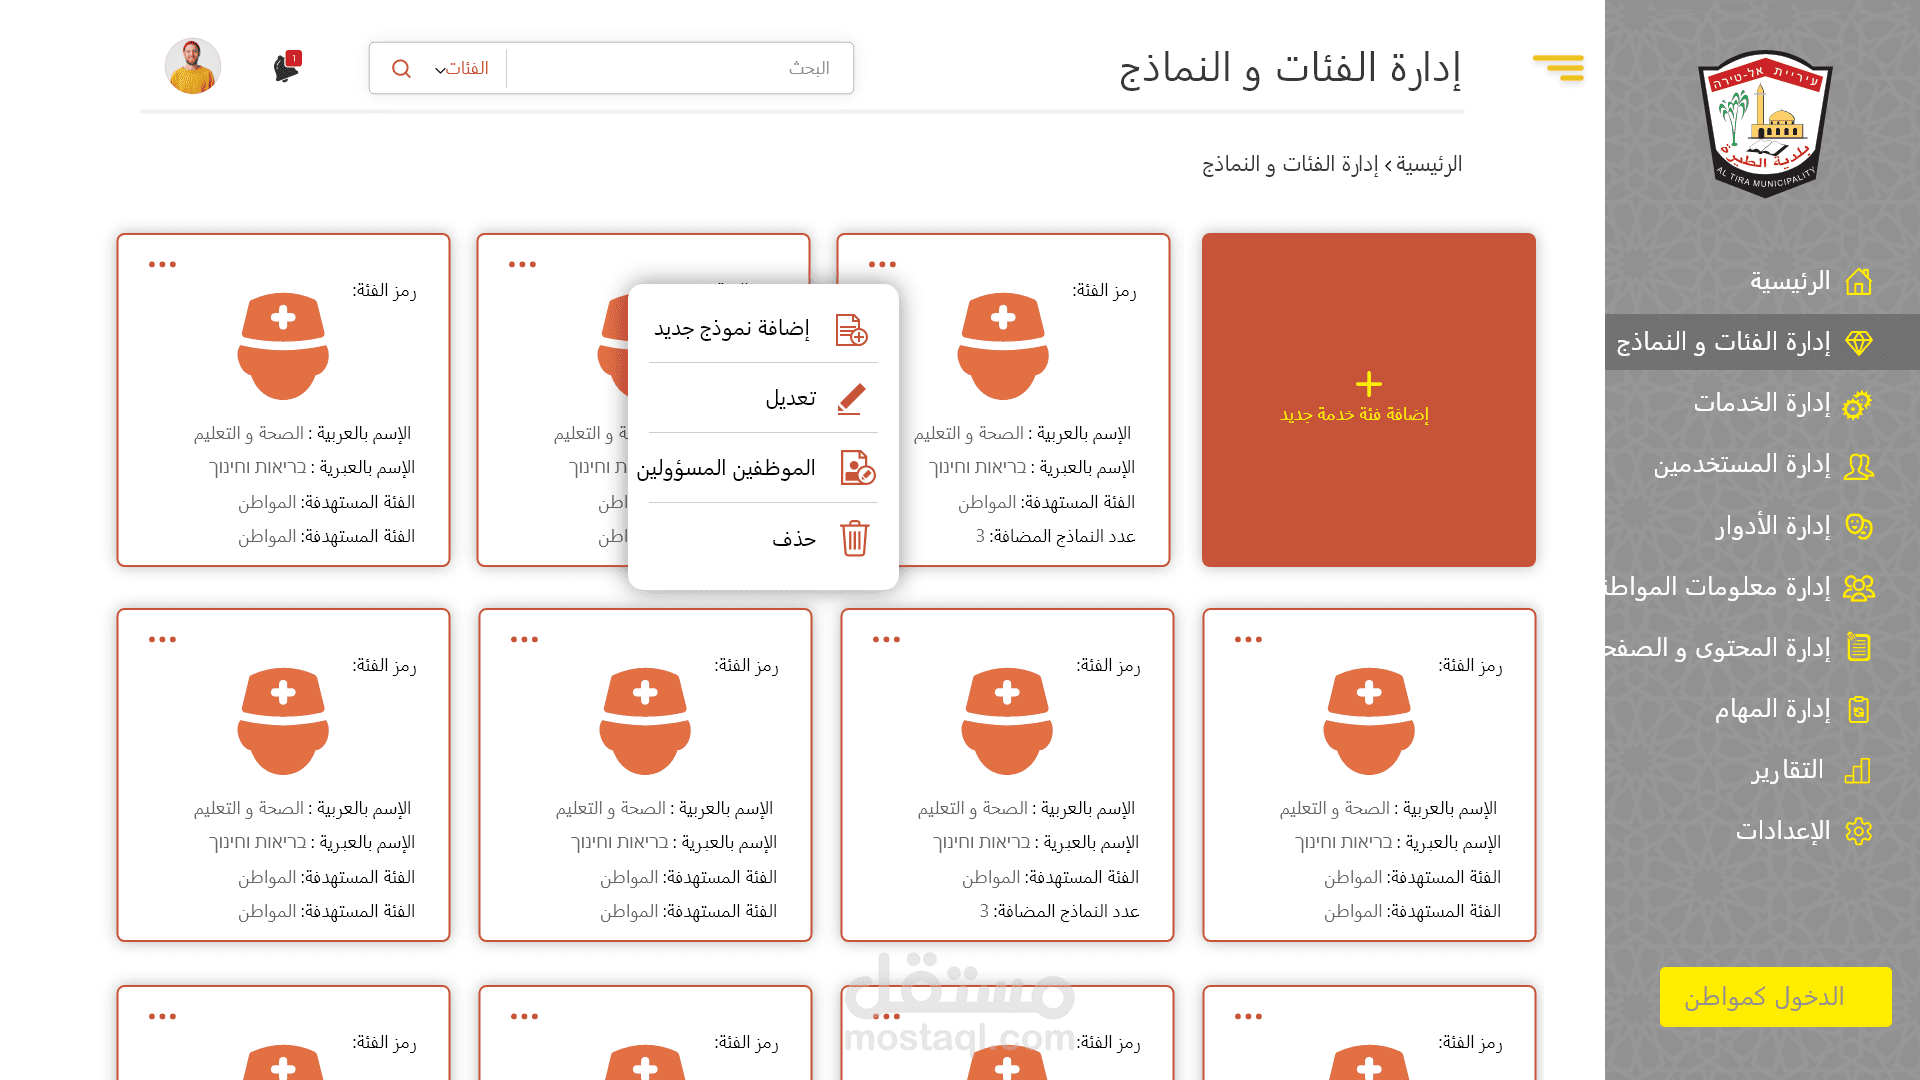
Task: Open the user profile avatar
Action: coord(193,66)
